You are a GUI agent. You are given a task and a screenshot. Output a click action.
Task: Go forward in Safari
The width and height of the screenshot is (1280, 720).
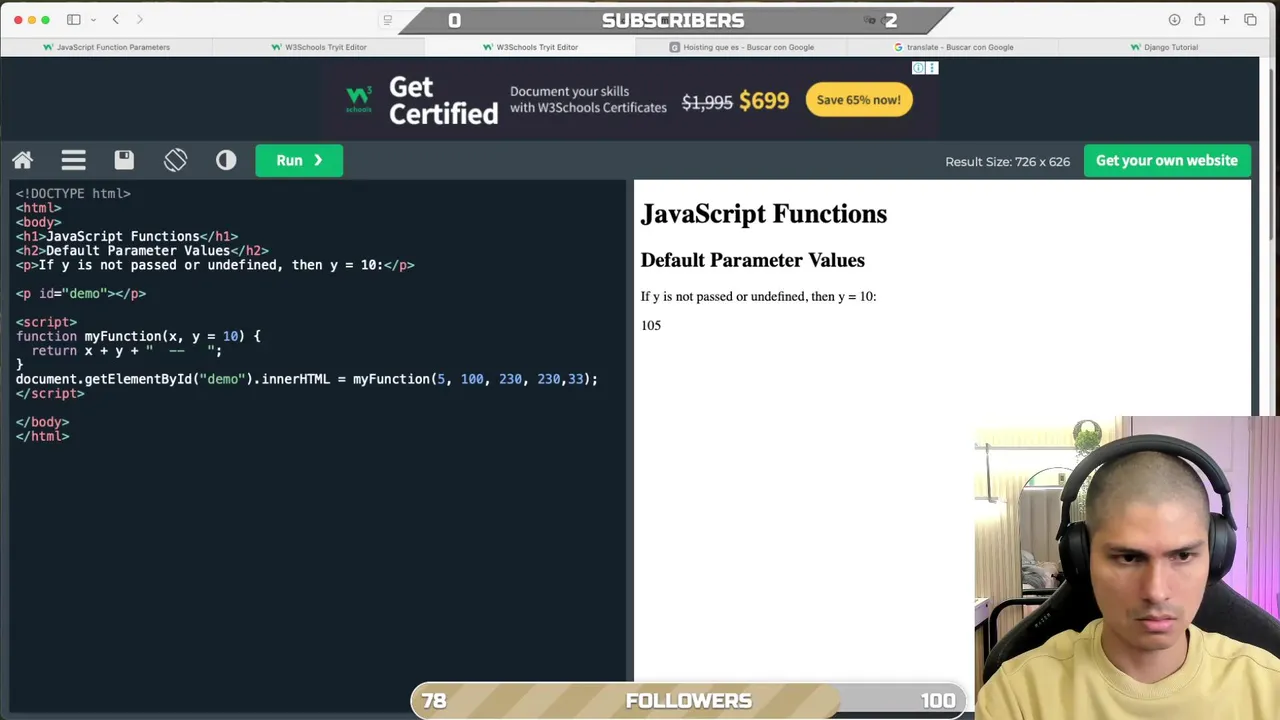click(x=140, y=19)
